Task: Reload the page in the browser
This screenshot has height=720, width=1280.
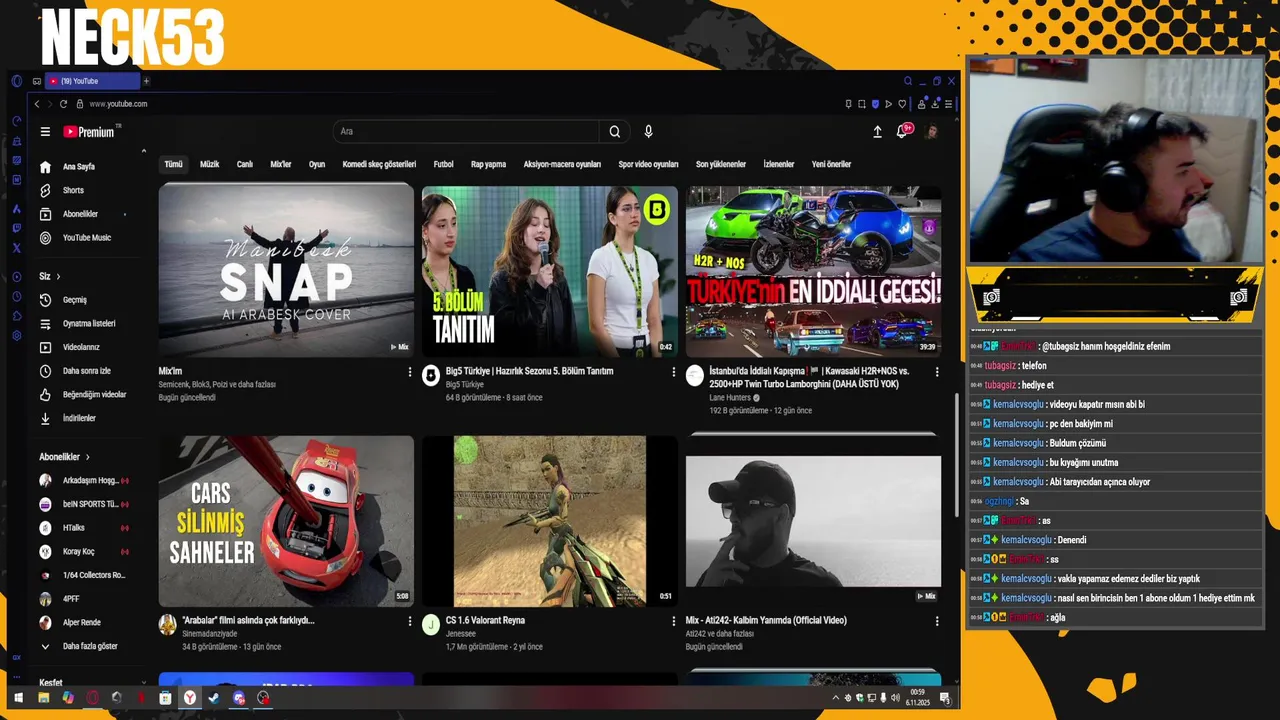Action: (63, 104)
